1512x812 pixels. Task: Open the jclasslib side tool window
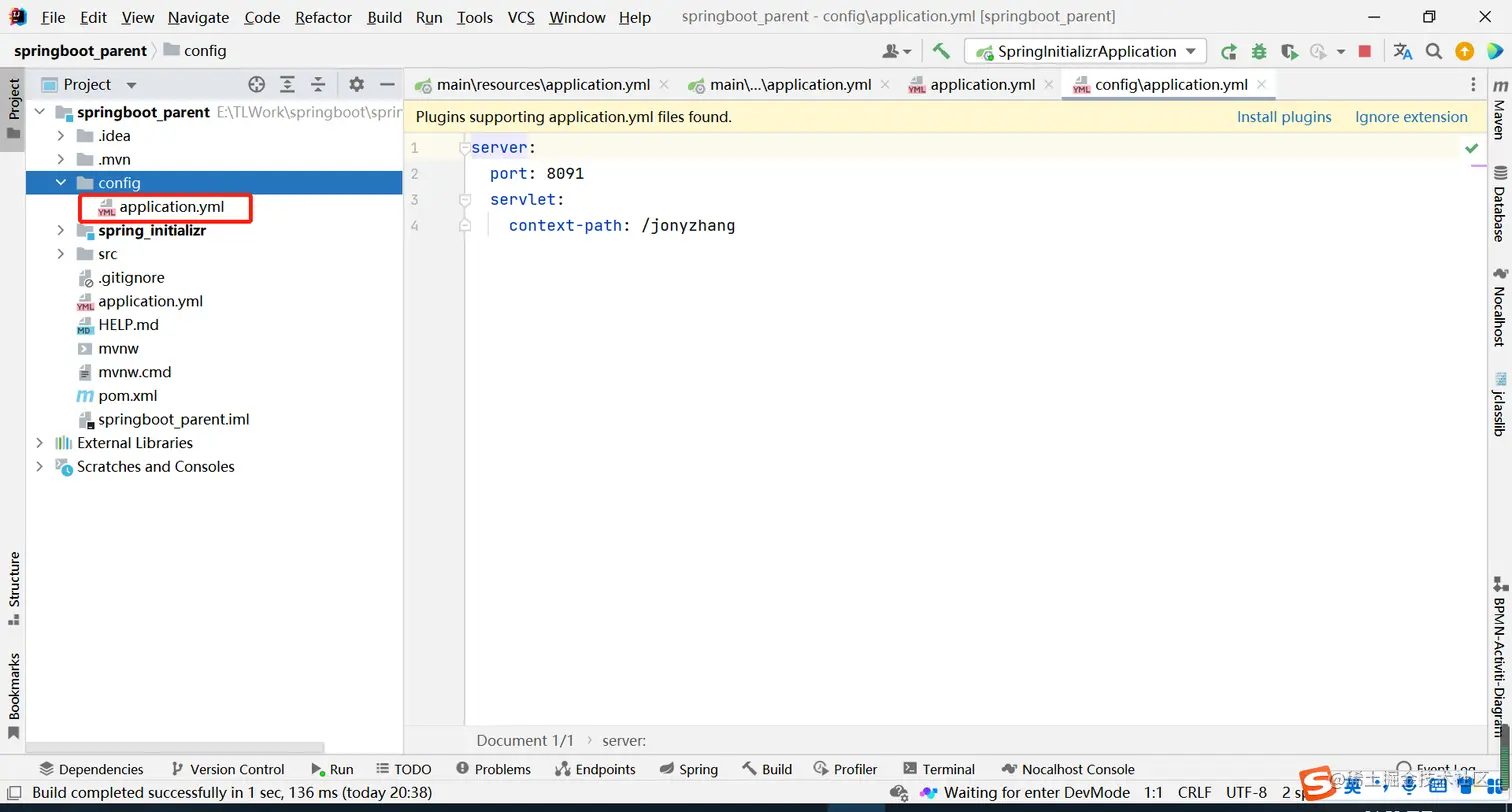click(1499, 405)
